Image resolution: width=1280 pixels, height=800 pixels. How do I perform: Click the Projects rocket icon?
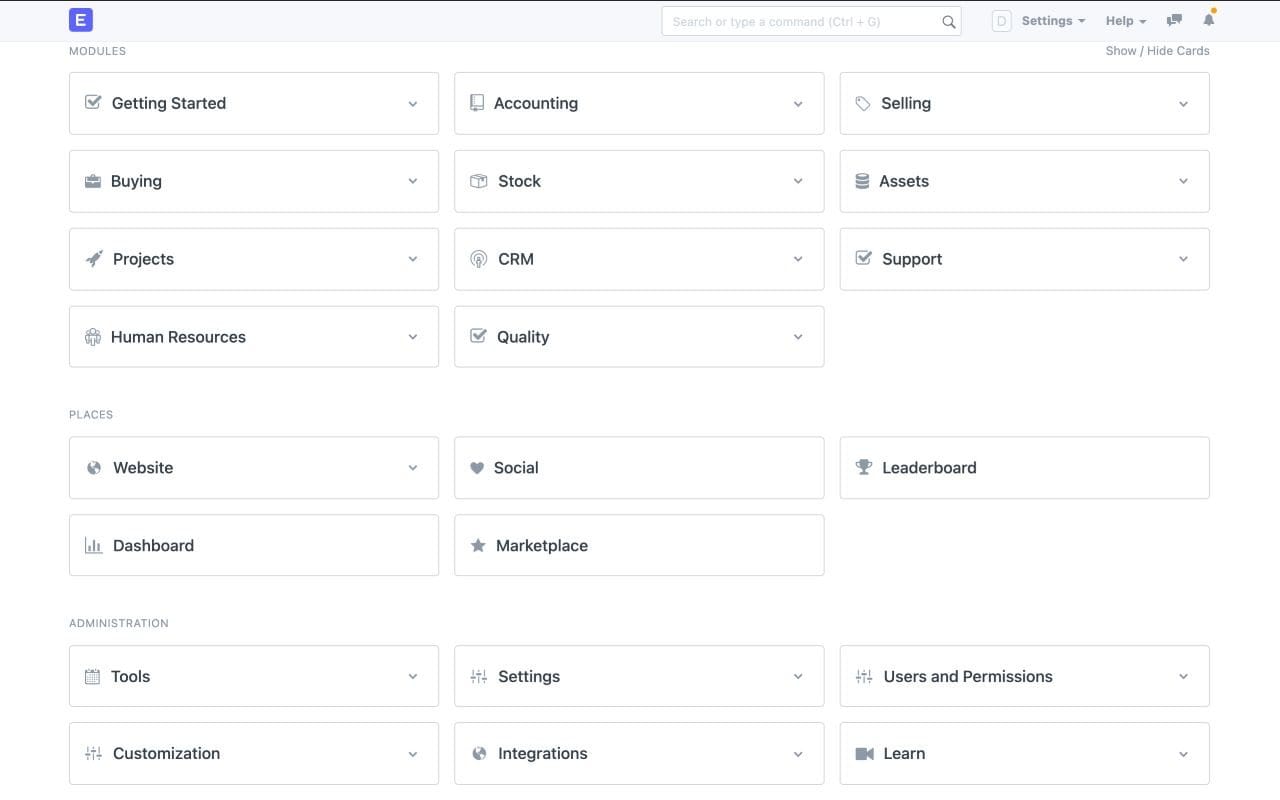pos(92,258)
